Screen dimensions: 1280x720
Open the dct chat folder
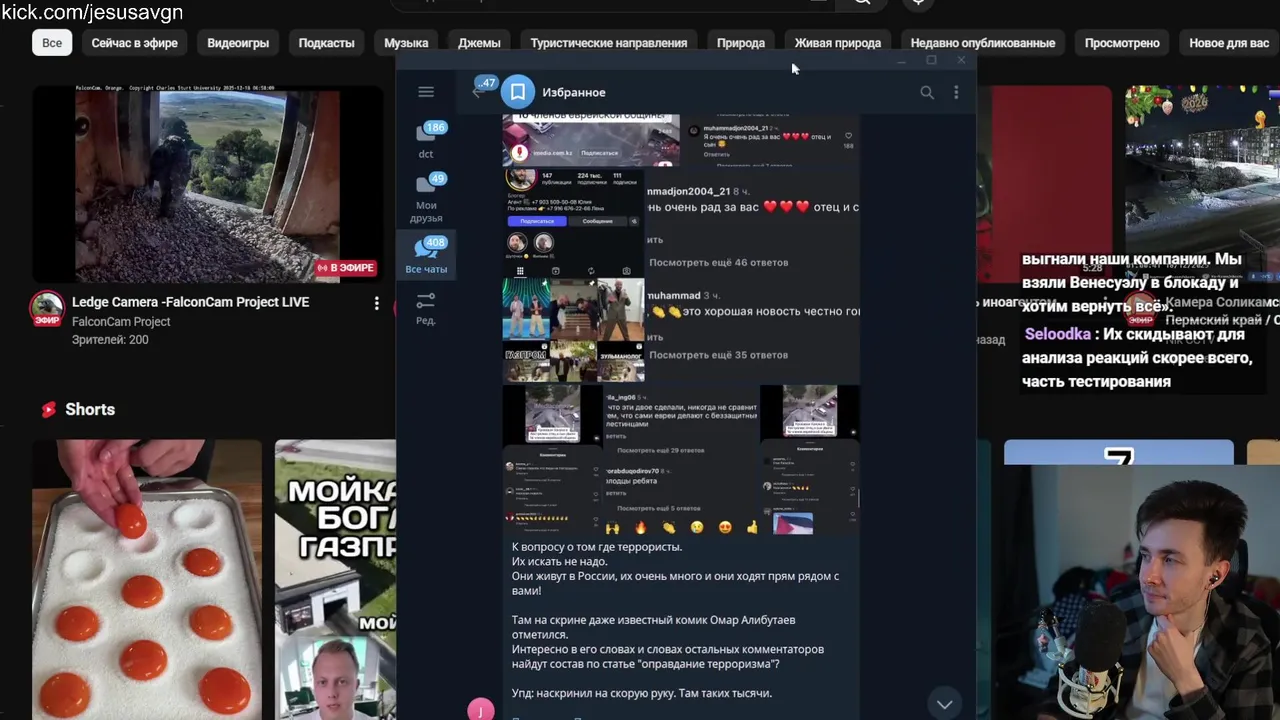427,140
